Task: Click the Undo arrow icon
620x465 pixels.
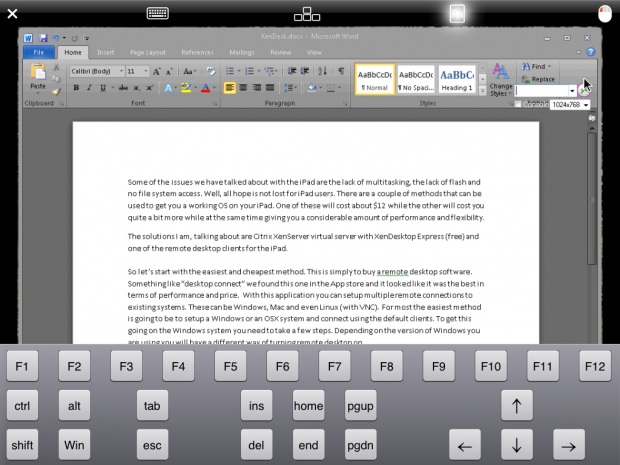Action: [56, 38]
